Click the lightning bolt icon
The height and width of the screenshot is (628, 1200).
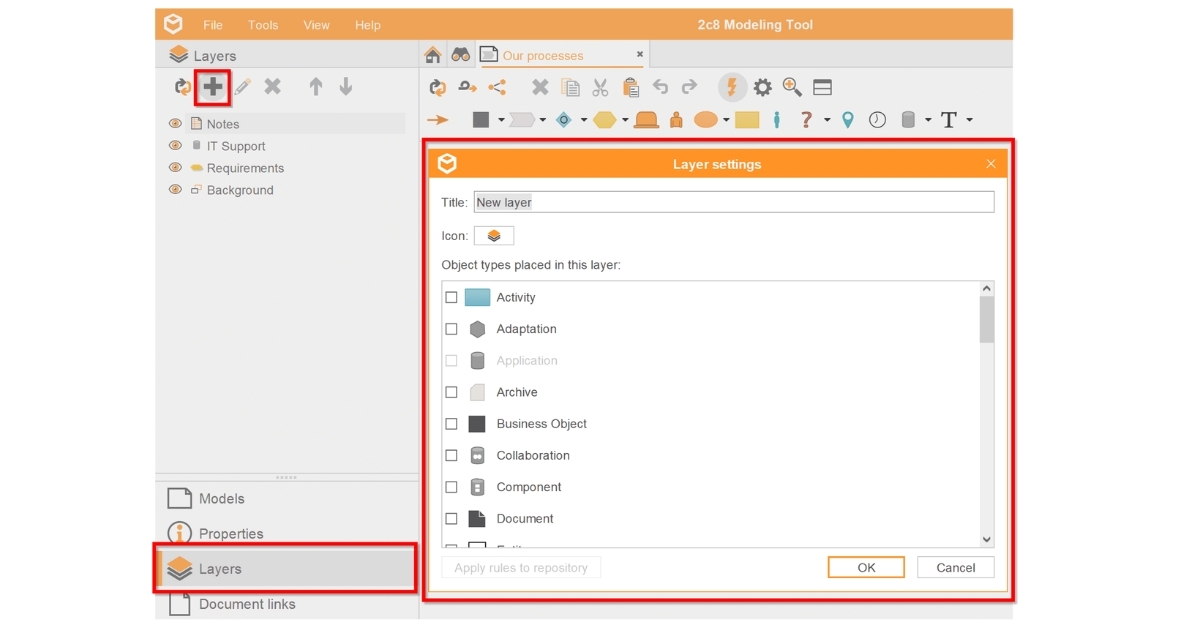click(x=732, y=87)
